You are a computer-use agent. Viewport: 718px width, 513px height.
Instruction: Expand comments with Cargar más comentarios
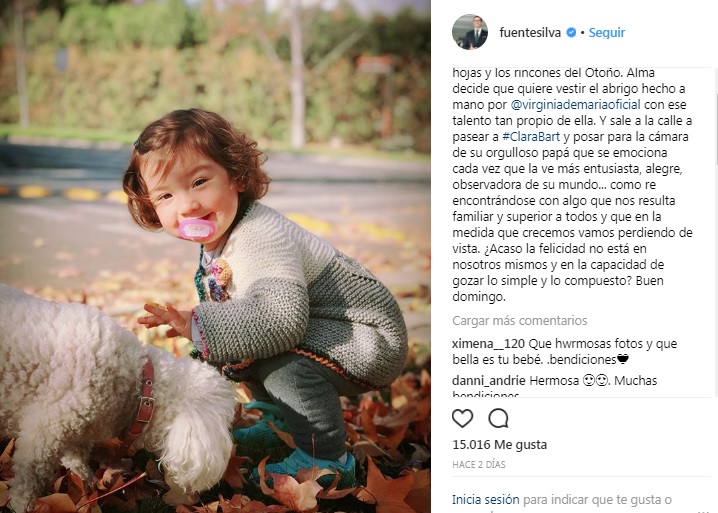click(x=519, y=321)
